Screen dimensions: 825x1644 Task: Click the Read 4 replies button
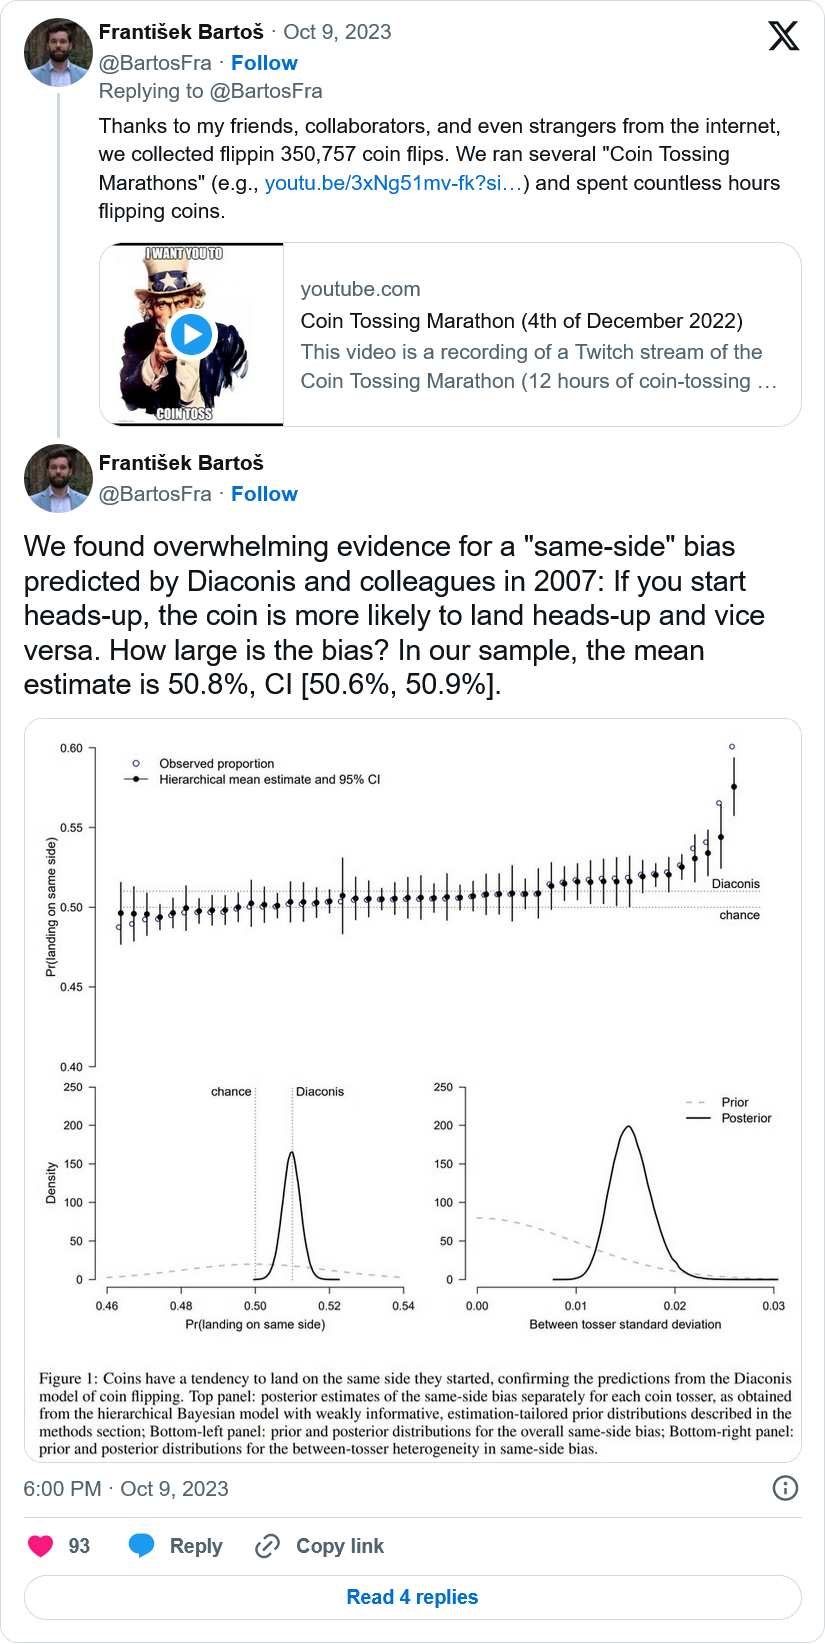click(x=412, y=1597)
